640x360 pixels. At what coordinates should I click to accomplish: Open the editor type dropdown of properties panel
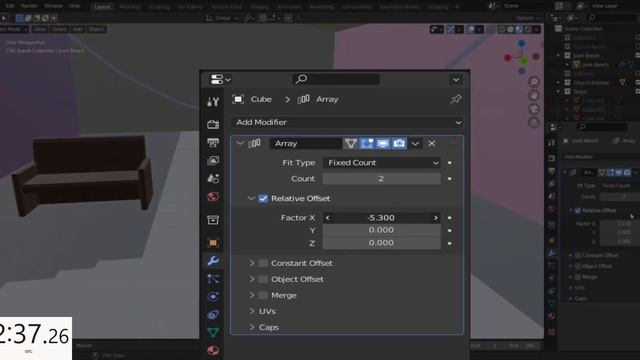point(220,79)
